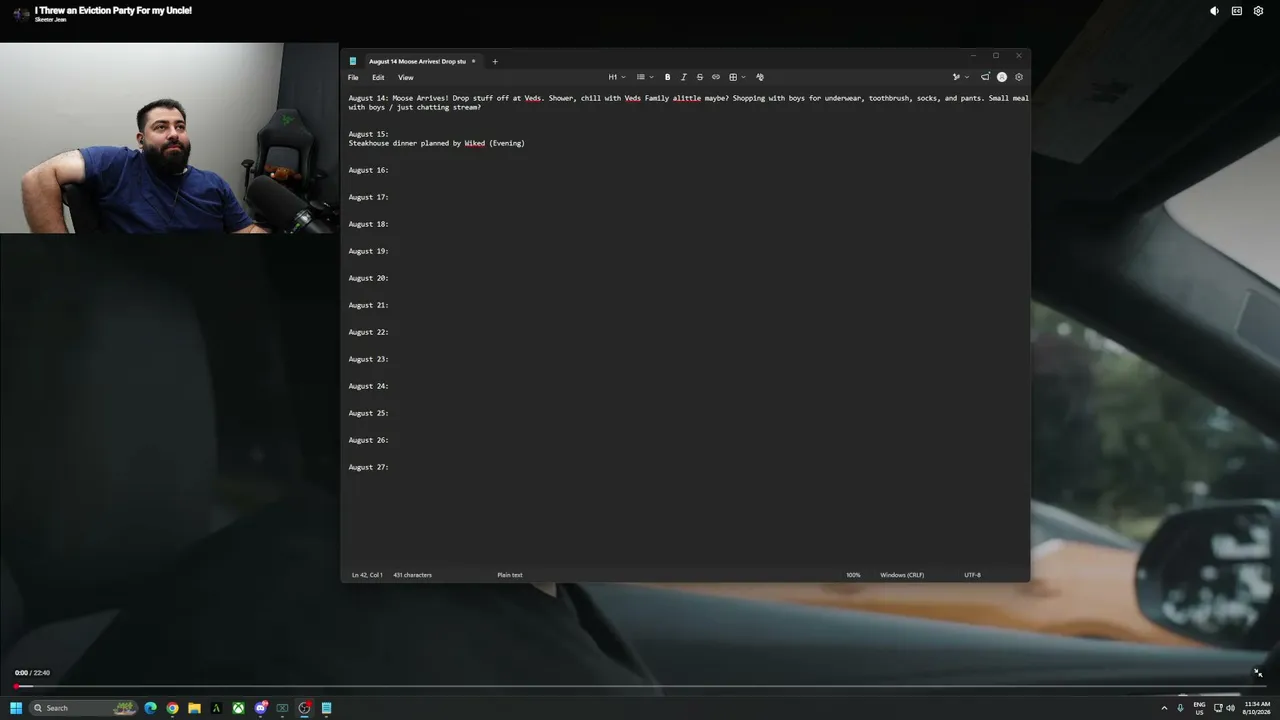Open the Windows Start menu
This screenshot has width=1280, height=720.
[16, 708]
